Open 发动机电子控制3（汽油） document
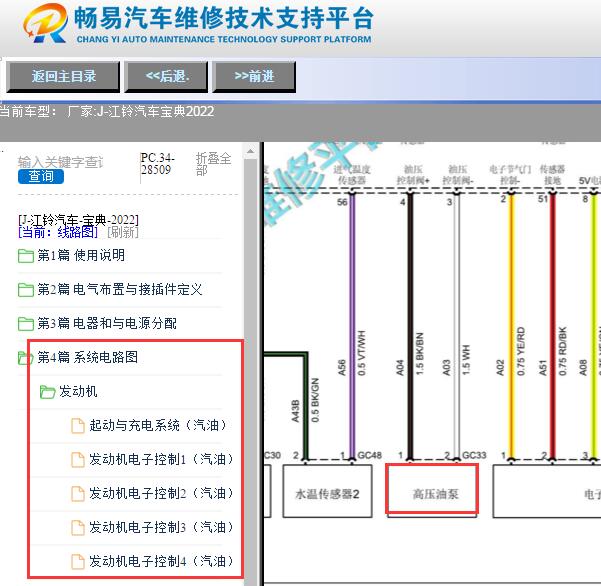This screenshot has height=586, width=601. [161, 527]
